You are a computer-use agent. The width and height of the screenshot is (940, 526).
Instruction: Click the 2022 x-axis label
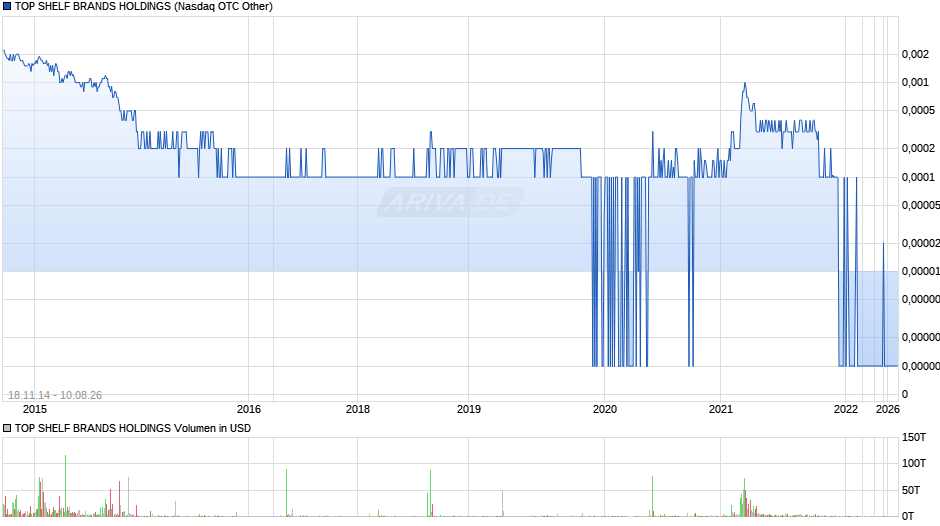click(x=846, y=409)
